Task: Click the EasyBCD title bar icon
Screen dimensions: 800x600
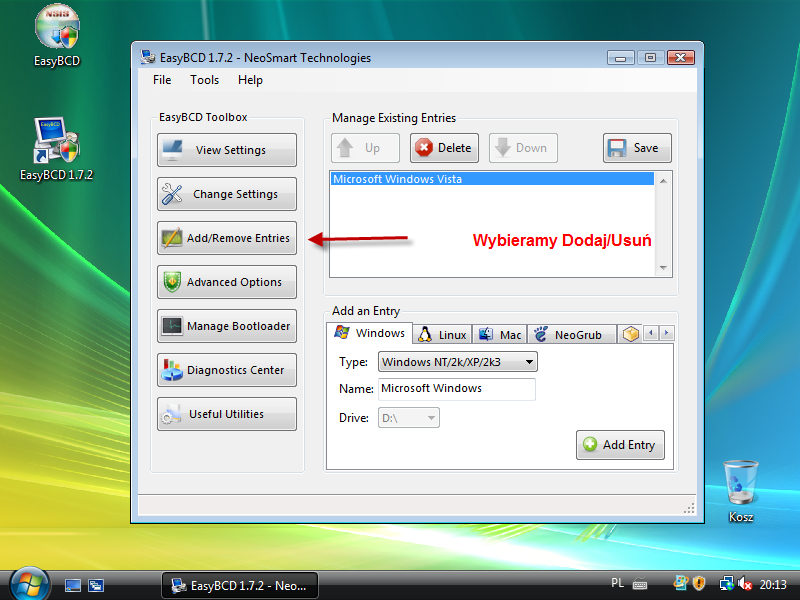Action: [x=148, y=57]
